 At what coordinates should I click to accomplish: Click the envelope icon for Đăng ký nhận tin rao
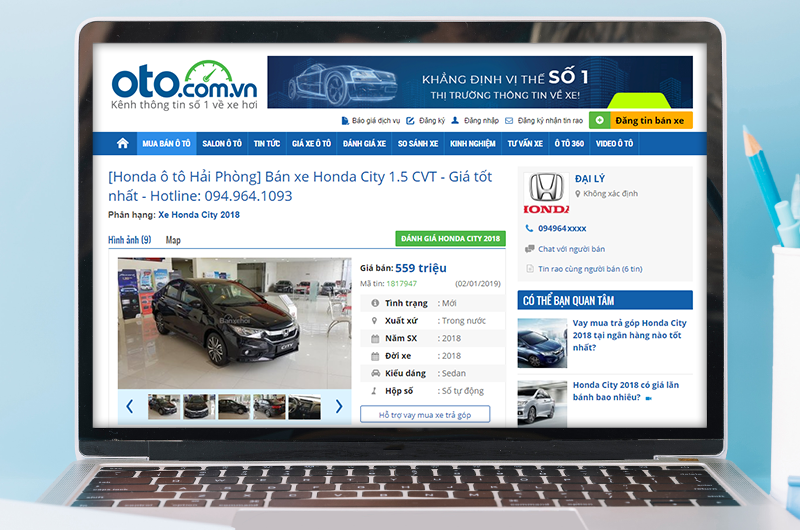click(509, 121)
